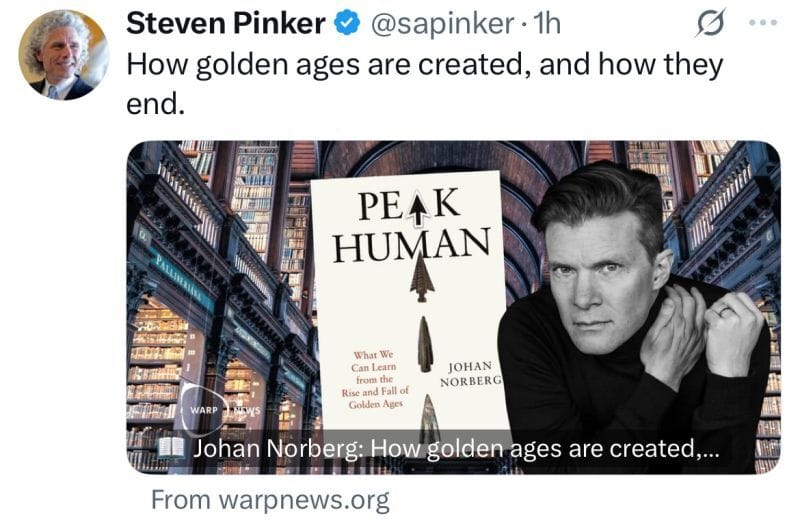Follow the 'From warpnews.org' source link

(x=270, y=500)
